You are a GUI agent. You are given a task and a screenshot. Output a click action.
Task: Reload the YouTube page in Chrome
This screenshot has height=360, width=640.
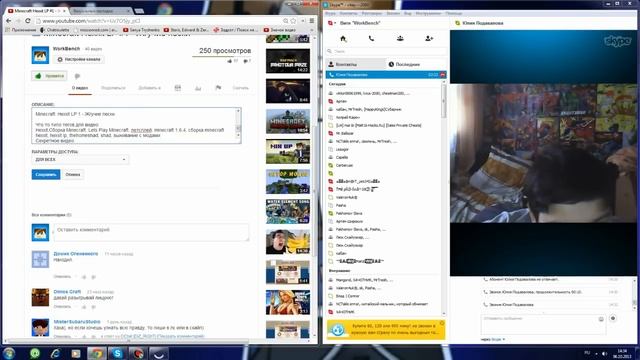coord(27,21)
